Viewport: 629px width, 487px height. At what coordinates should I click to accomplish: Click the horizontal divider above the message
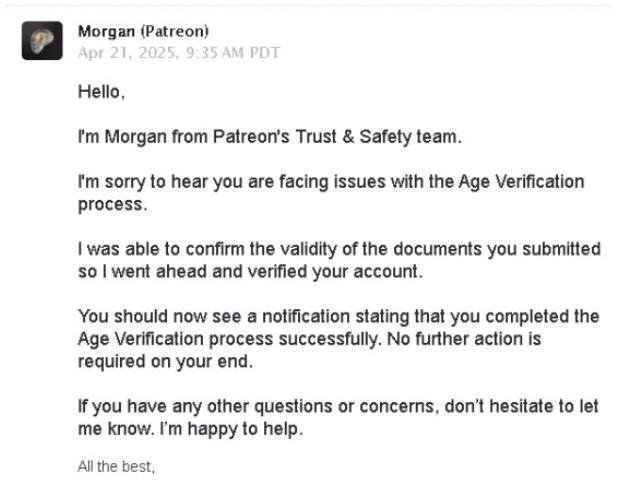[x=309, y=5]
